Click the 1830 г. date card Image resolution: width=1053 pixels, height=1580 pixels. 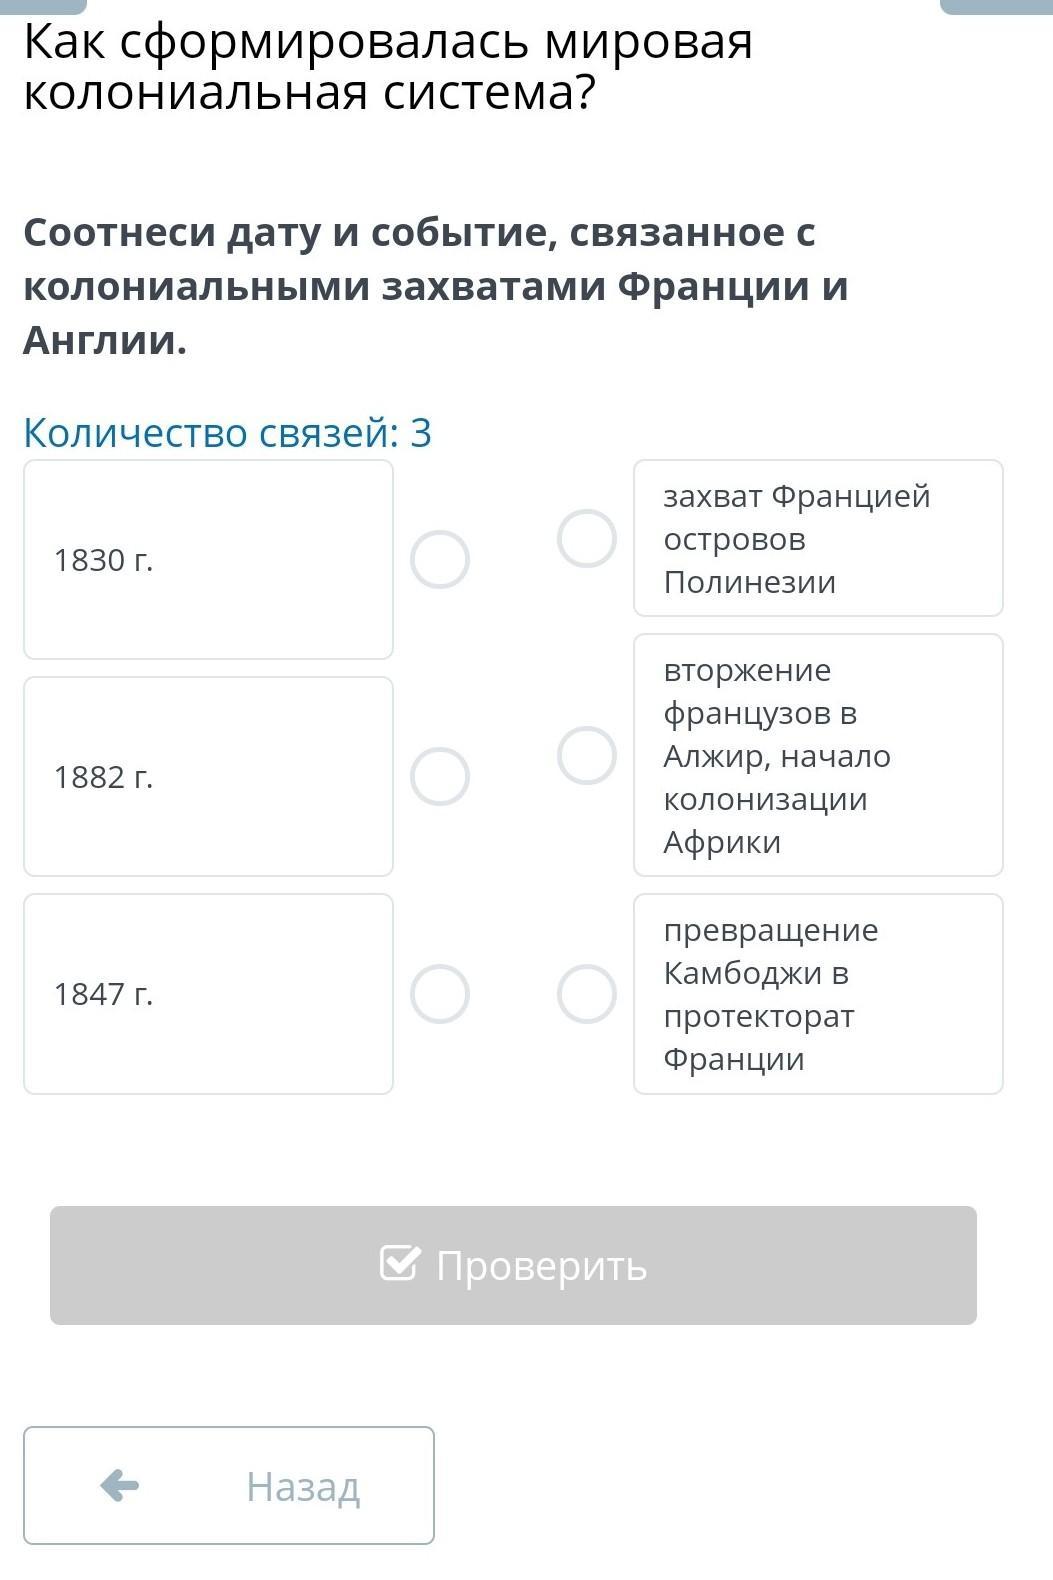pyautogui.click(x=208, y=560)
